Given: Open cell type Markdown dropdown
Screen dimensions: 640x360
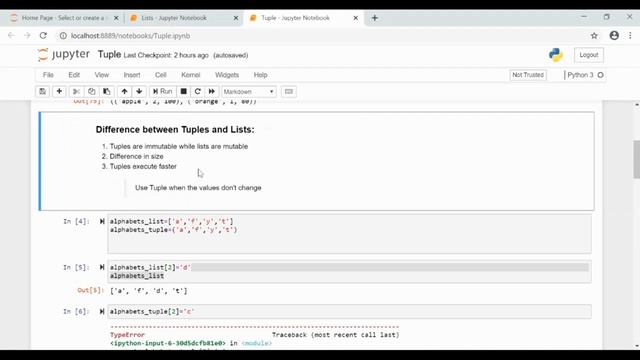Looking at the screenshot, I should tap(249, 91).
